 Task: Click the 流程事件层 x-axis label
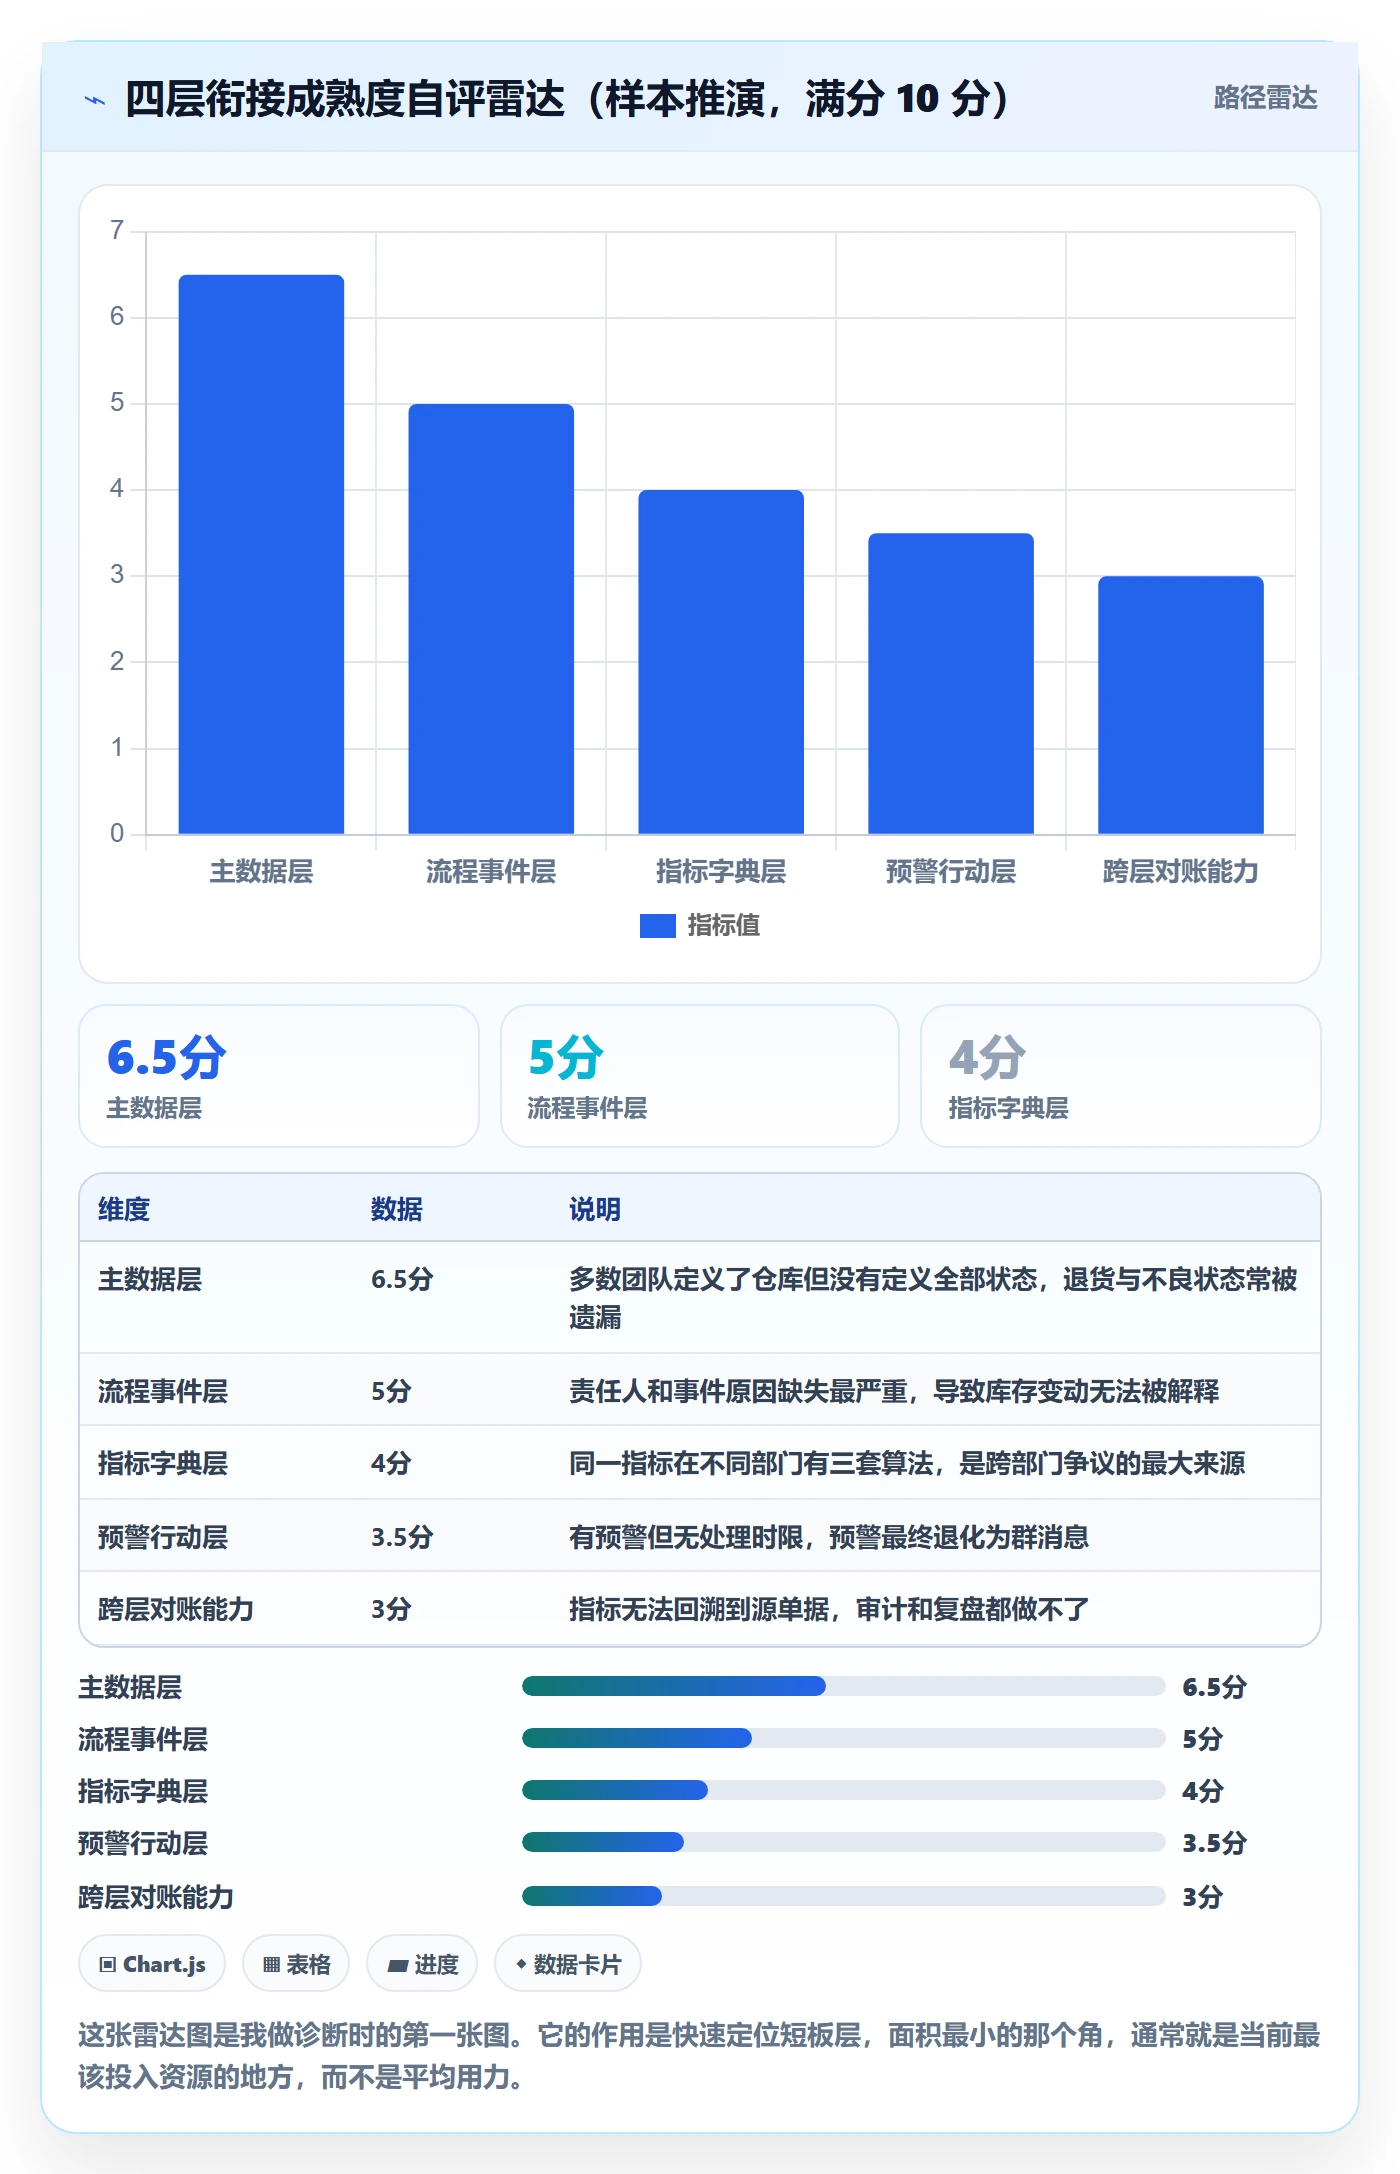coord(491,872)
